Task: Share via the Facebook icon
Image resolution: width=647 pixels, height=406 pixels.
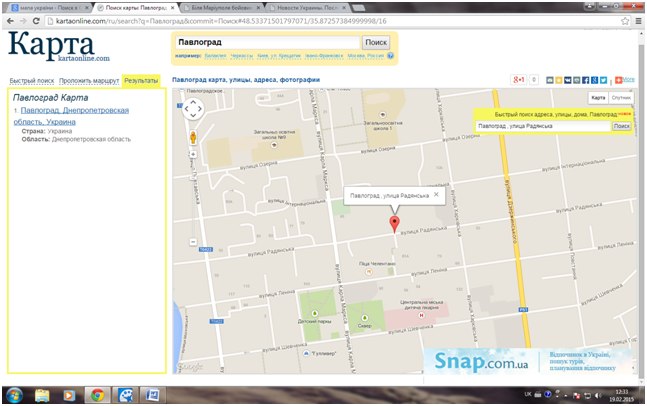Action: 586,80
